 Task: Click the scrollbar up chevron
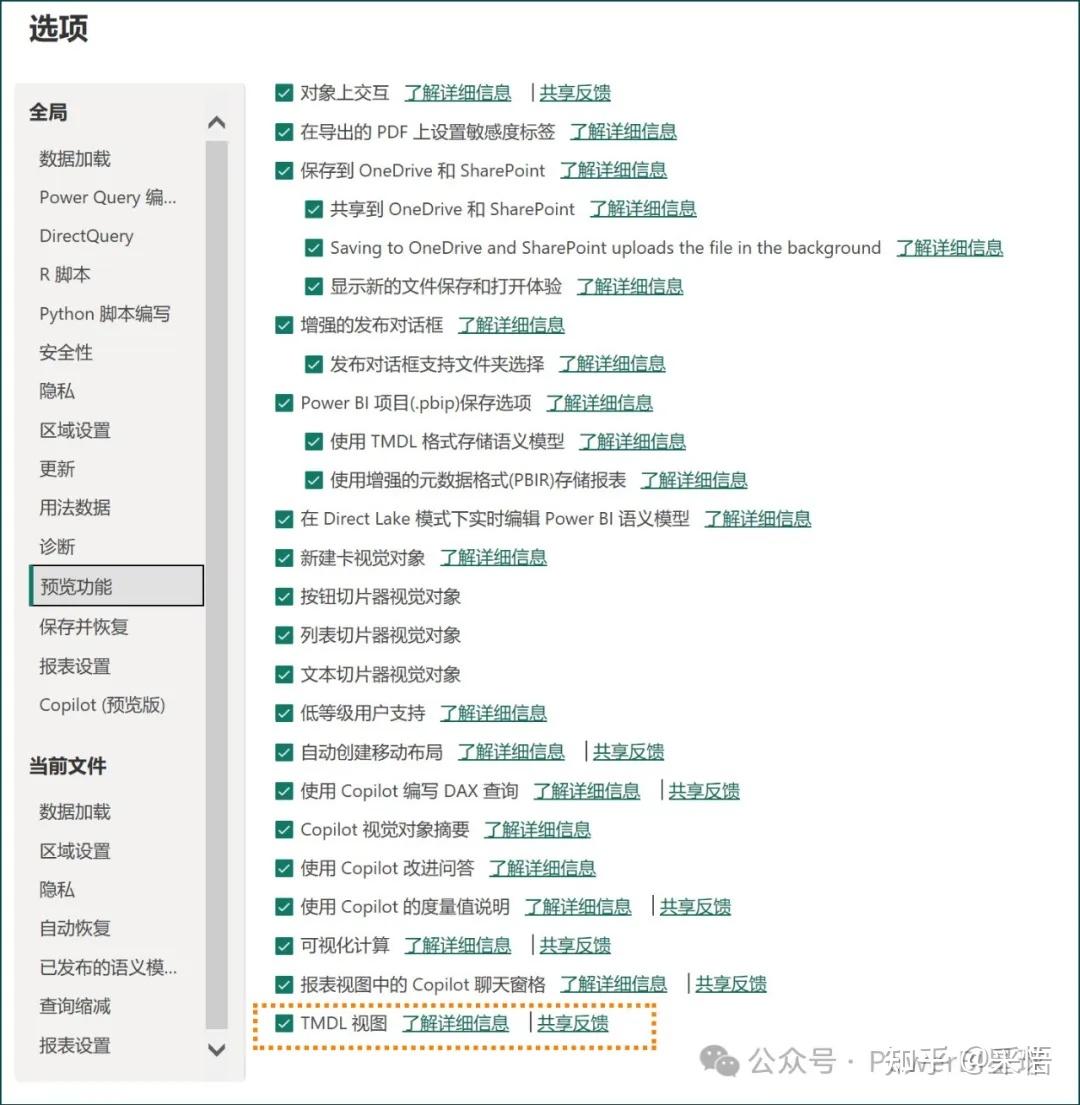(x=217, y=121)
